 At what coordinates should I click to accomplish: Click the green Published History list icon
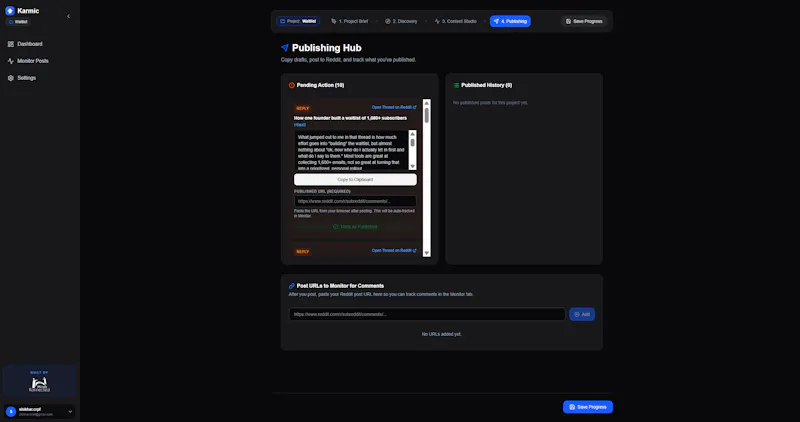456,85
